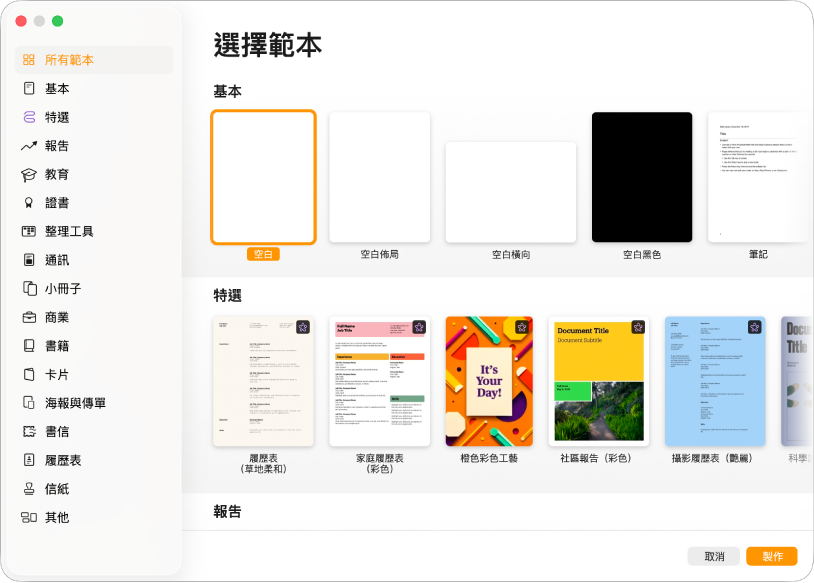Choose the 筆記 note template thumbnail
814x583 pixels.
[x=758, y=177]
